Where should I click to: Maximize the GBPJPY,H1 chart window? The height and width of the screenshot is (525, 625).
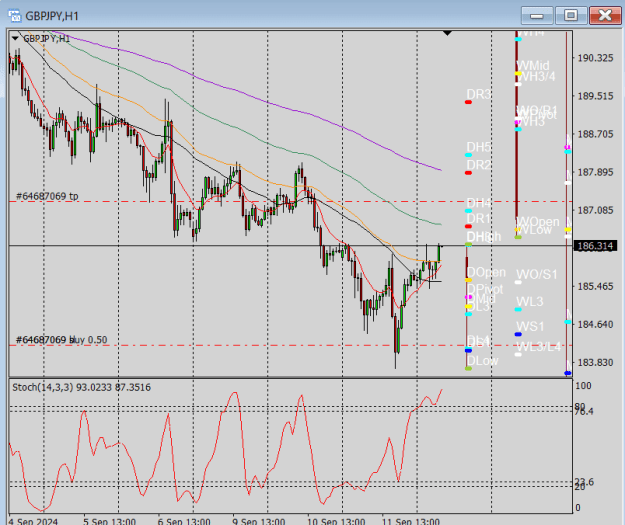[x=571, y=16]
